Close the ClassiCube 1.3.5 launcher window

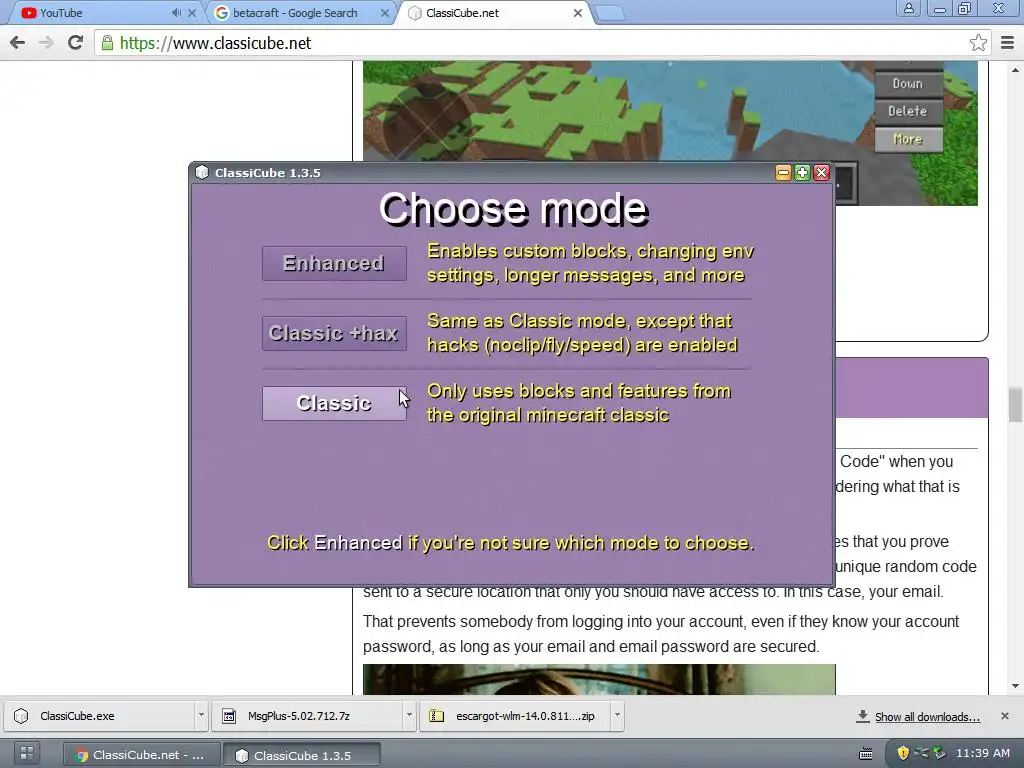pos(822,172)
